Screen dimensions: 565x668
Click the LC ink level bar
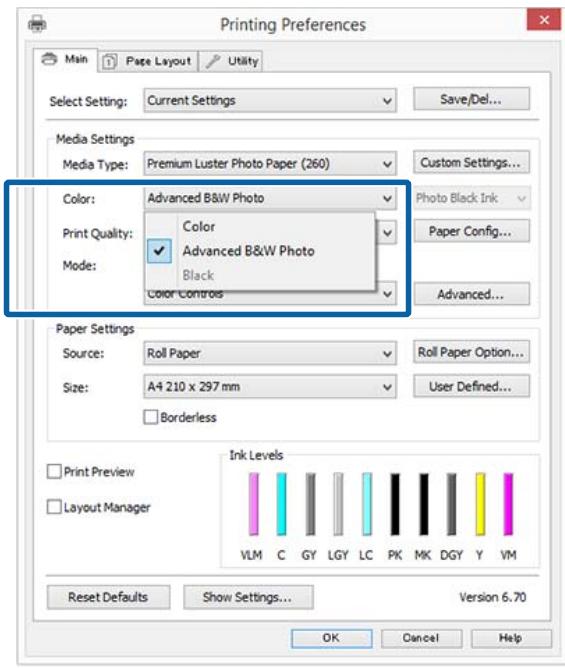click(366, 504)
